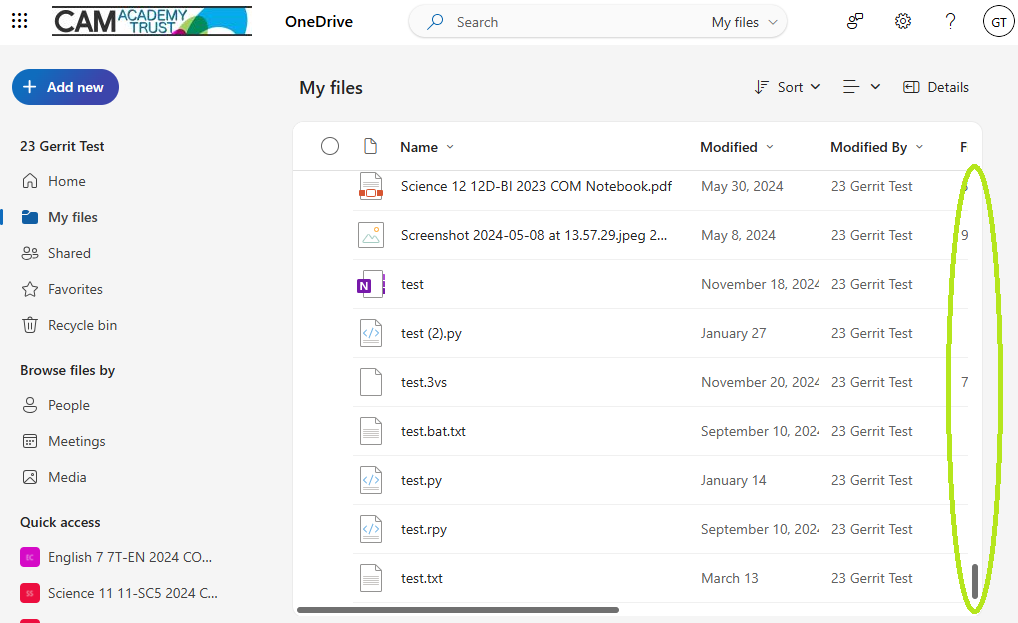Open the test.rpy file name
This screenshot has height=623, width=1018.
coord(424,530)
